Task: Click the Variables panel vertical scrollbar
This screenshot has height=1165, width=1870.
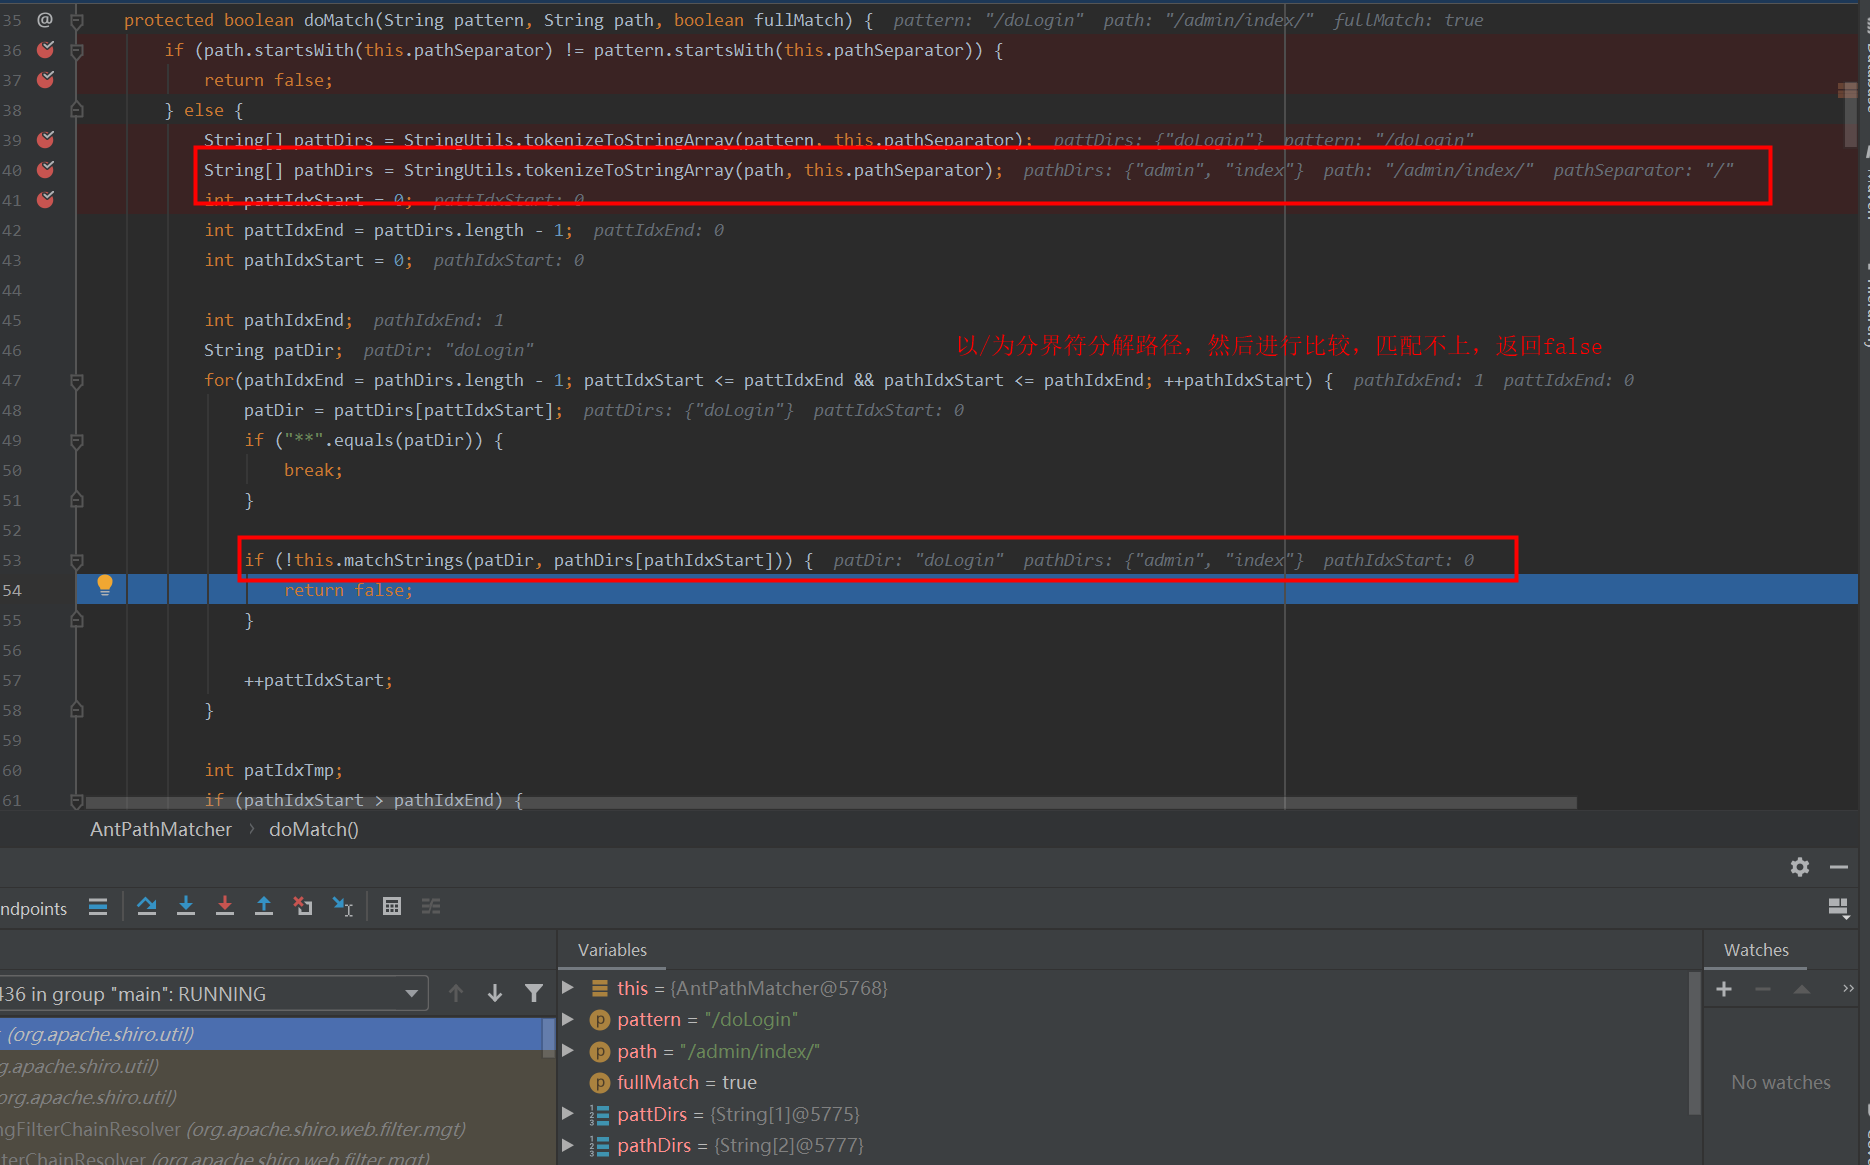Action: [x=1694, y=1043]
